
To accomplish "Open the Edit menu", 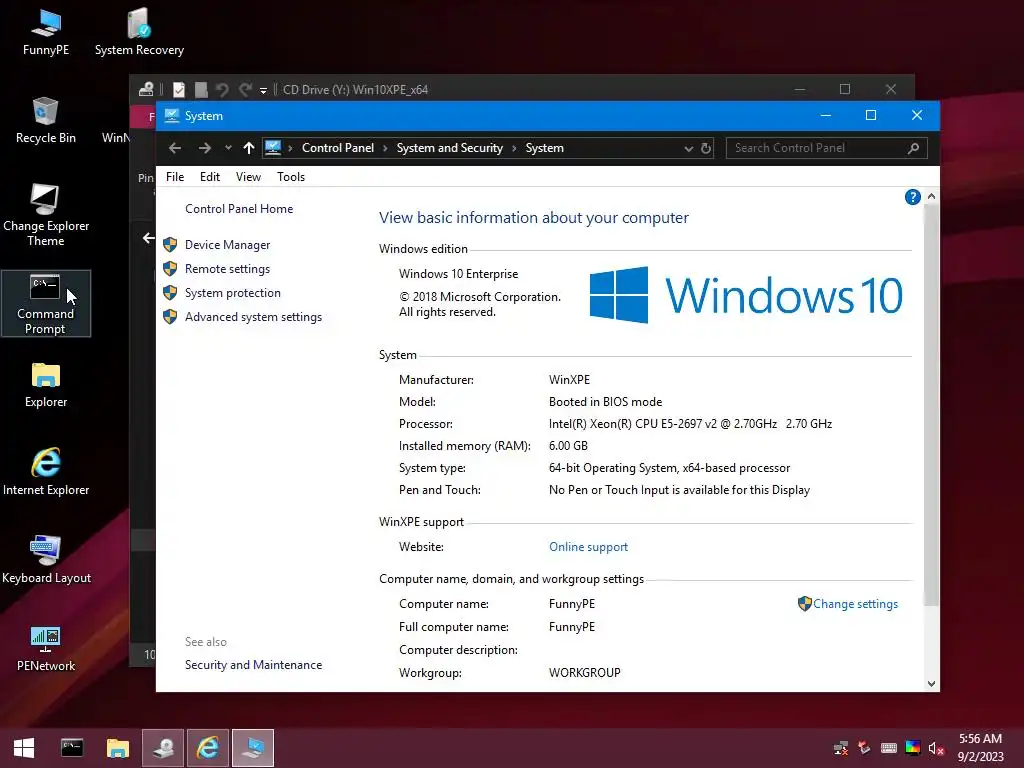I will tap(210, 177).
